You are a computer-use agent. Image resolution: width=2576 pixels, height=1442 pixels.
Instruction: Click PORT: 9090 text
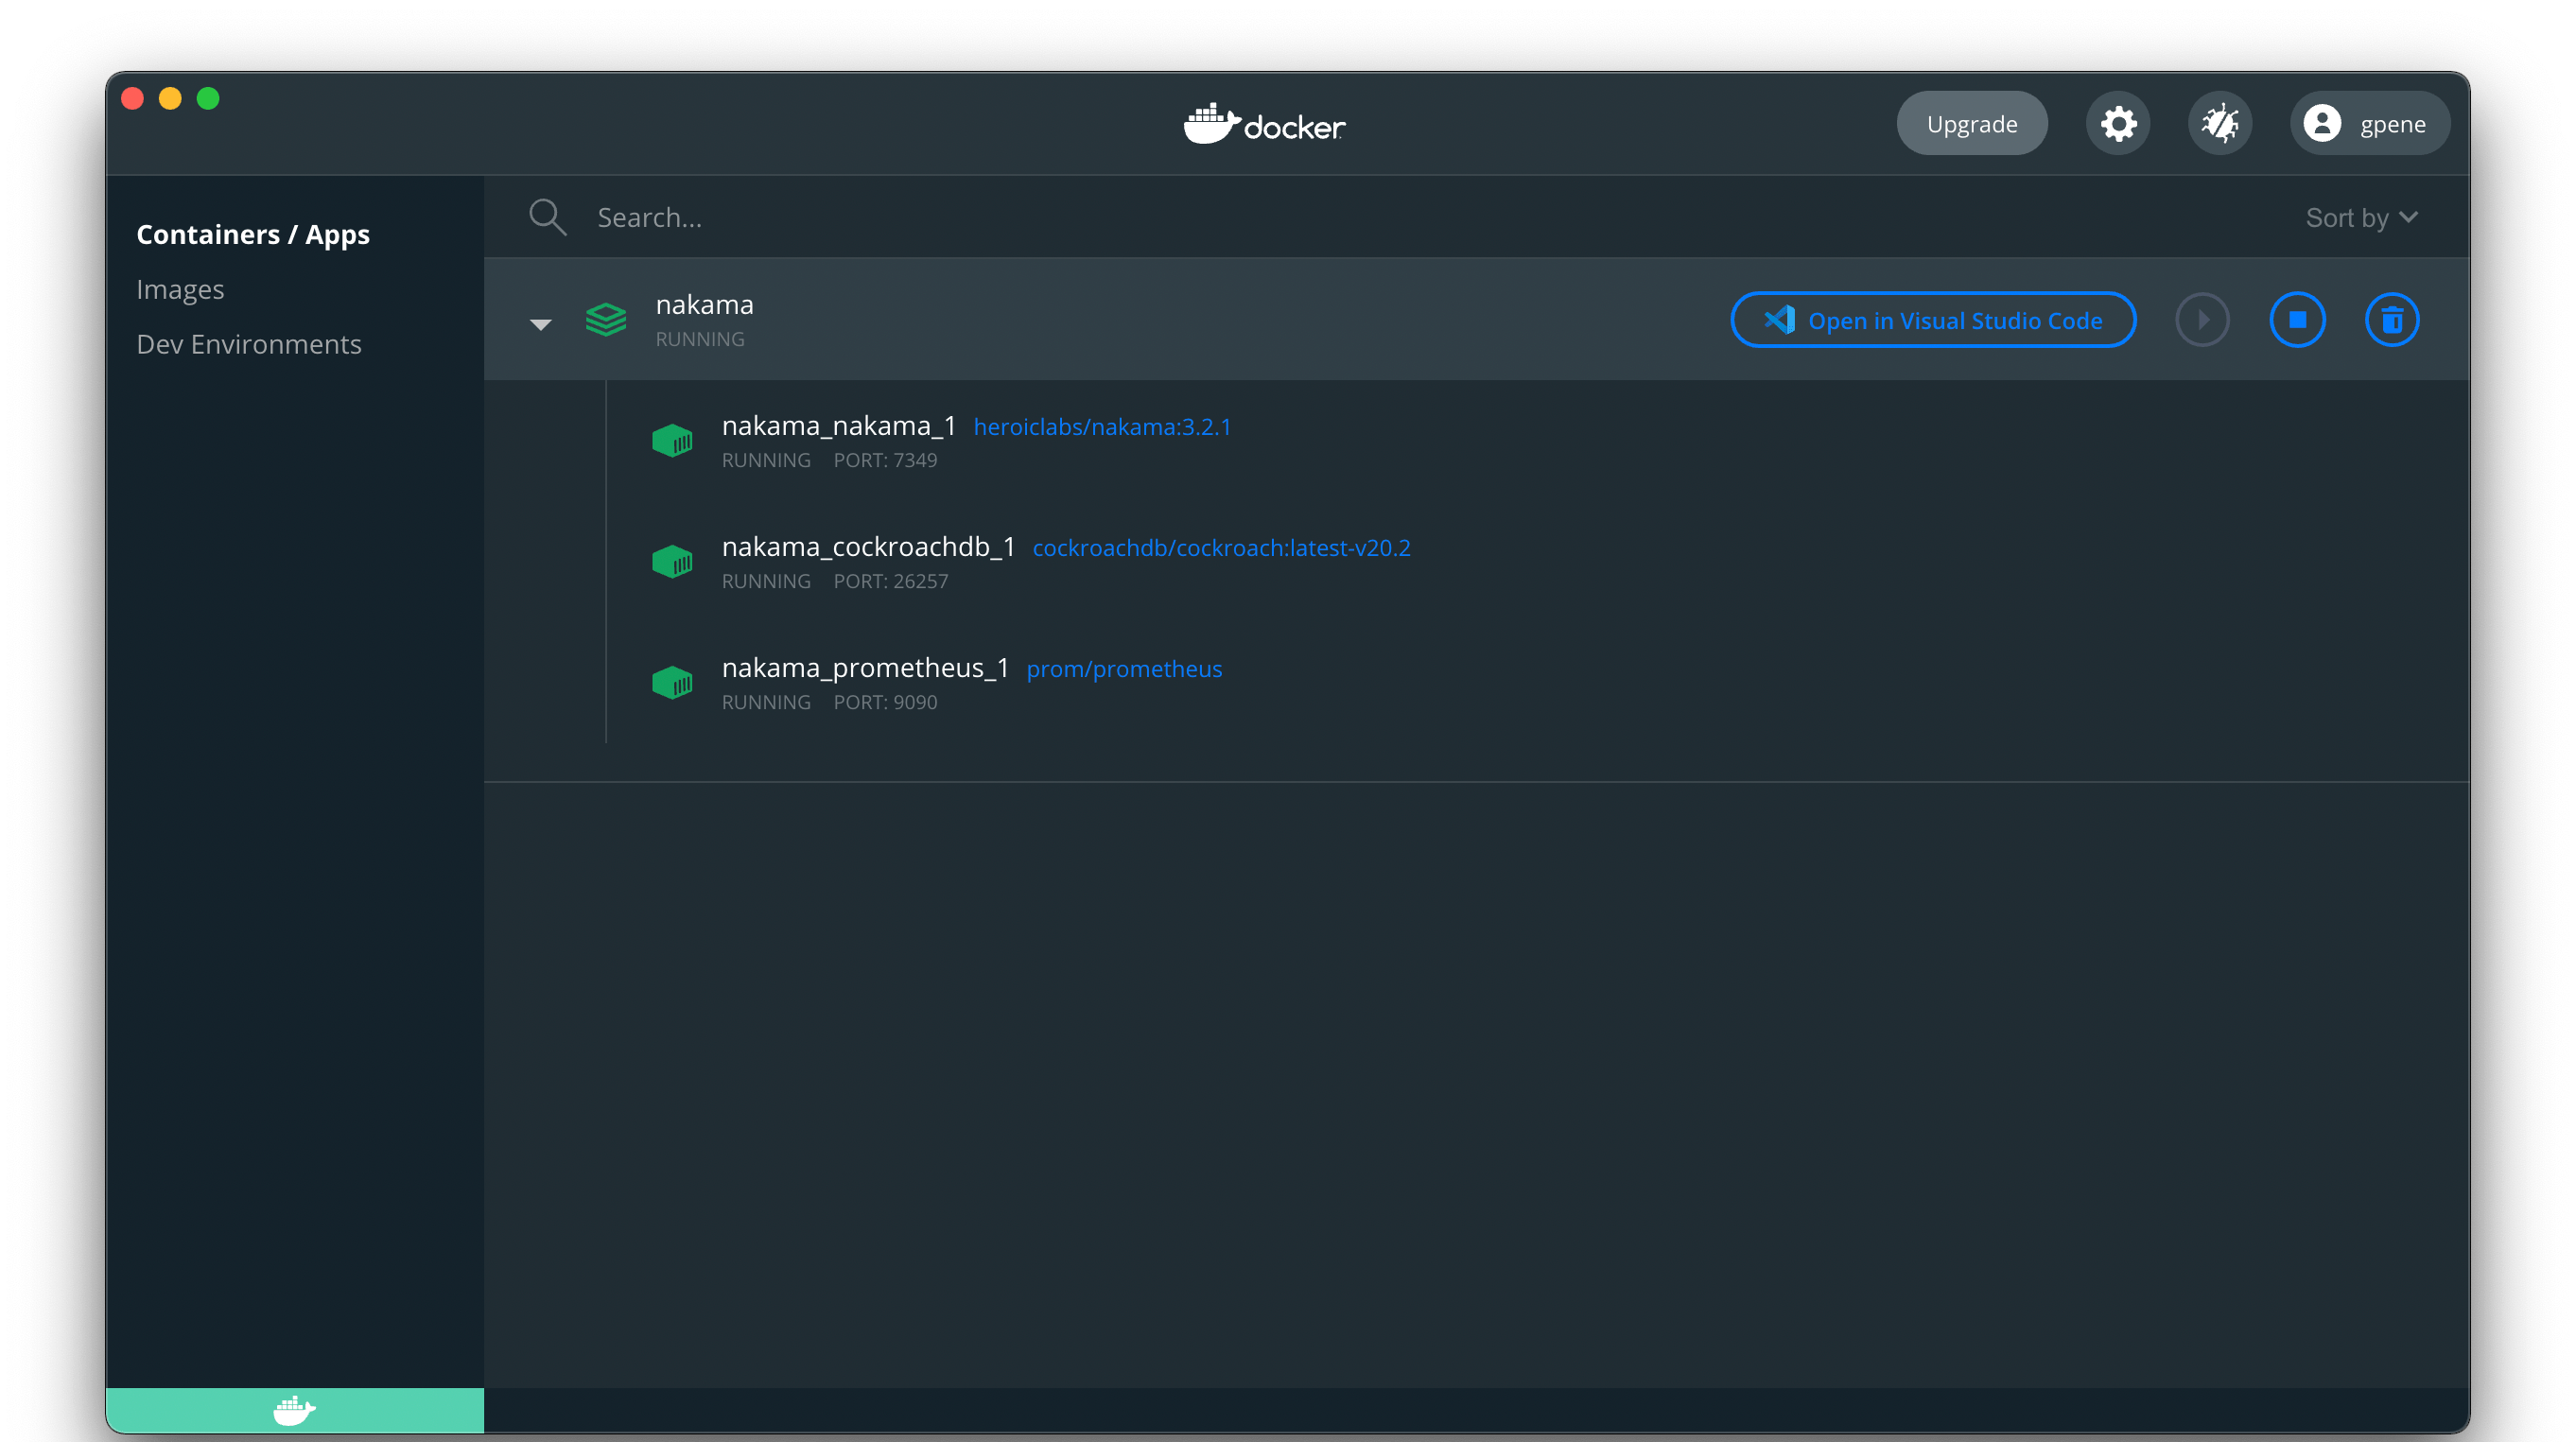885,702
